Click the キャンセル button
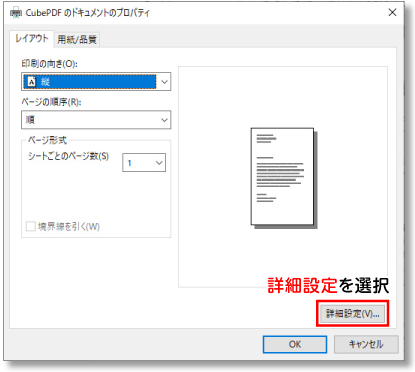The width and height of the screenshot is (415, 372). point(366,344)
